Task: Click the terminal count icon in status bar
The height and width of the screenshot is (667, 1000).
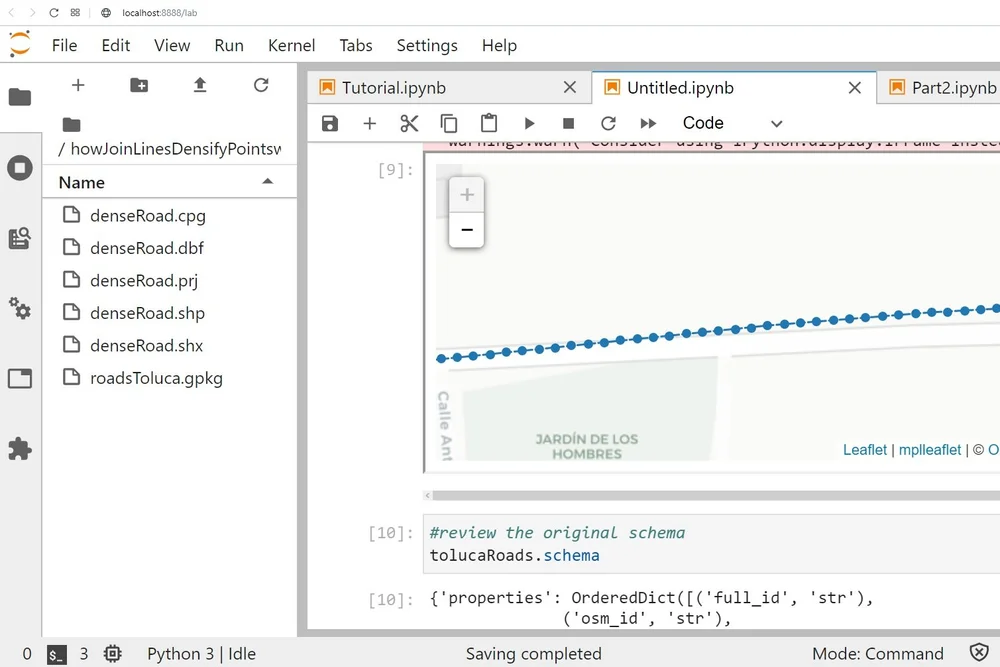Action: (x=56, y=654)
